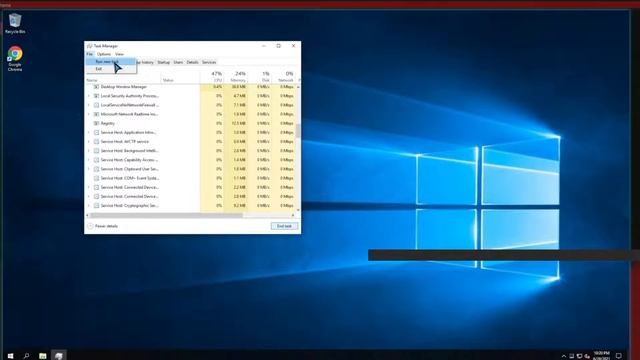Click the vertical scrollbar thumb in process list
Viewport: 640px width, 360px height.
pyautogui.click(x=298, y=131)
